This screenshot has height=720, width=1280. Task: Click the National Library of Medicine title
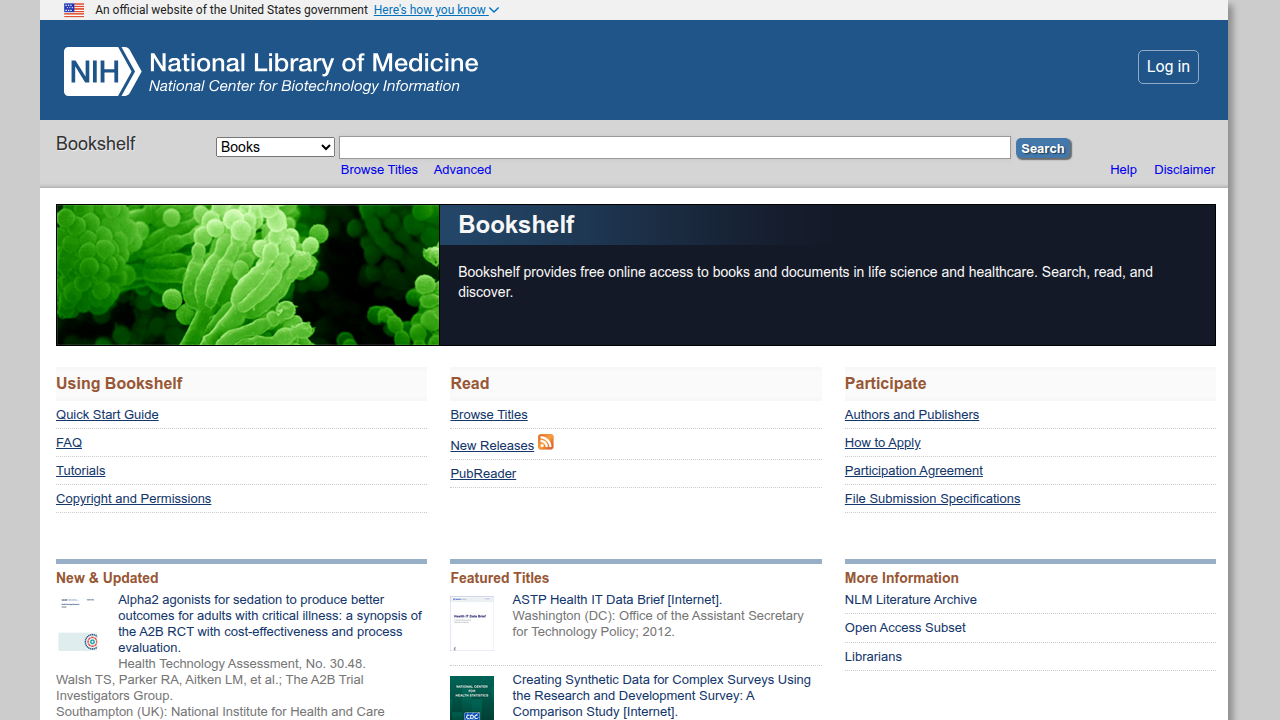click(313, 63)
